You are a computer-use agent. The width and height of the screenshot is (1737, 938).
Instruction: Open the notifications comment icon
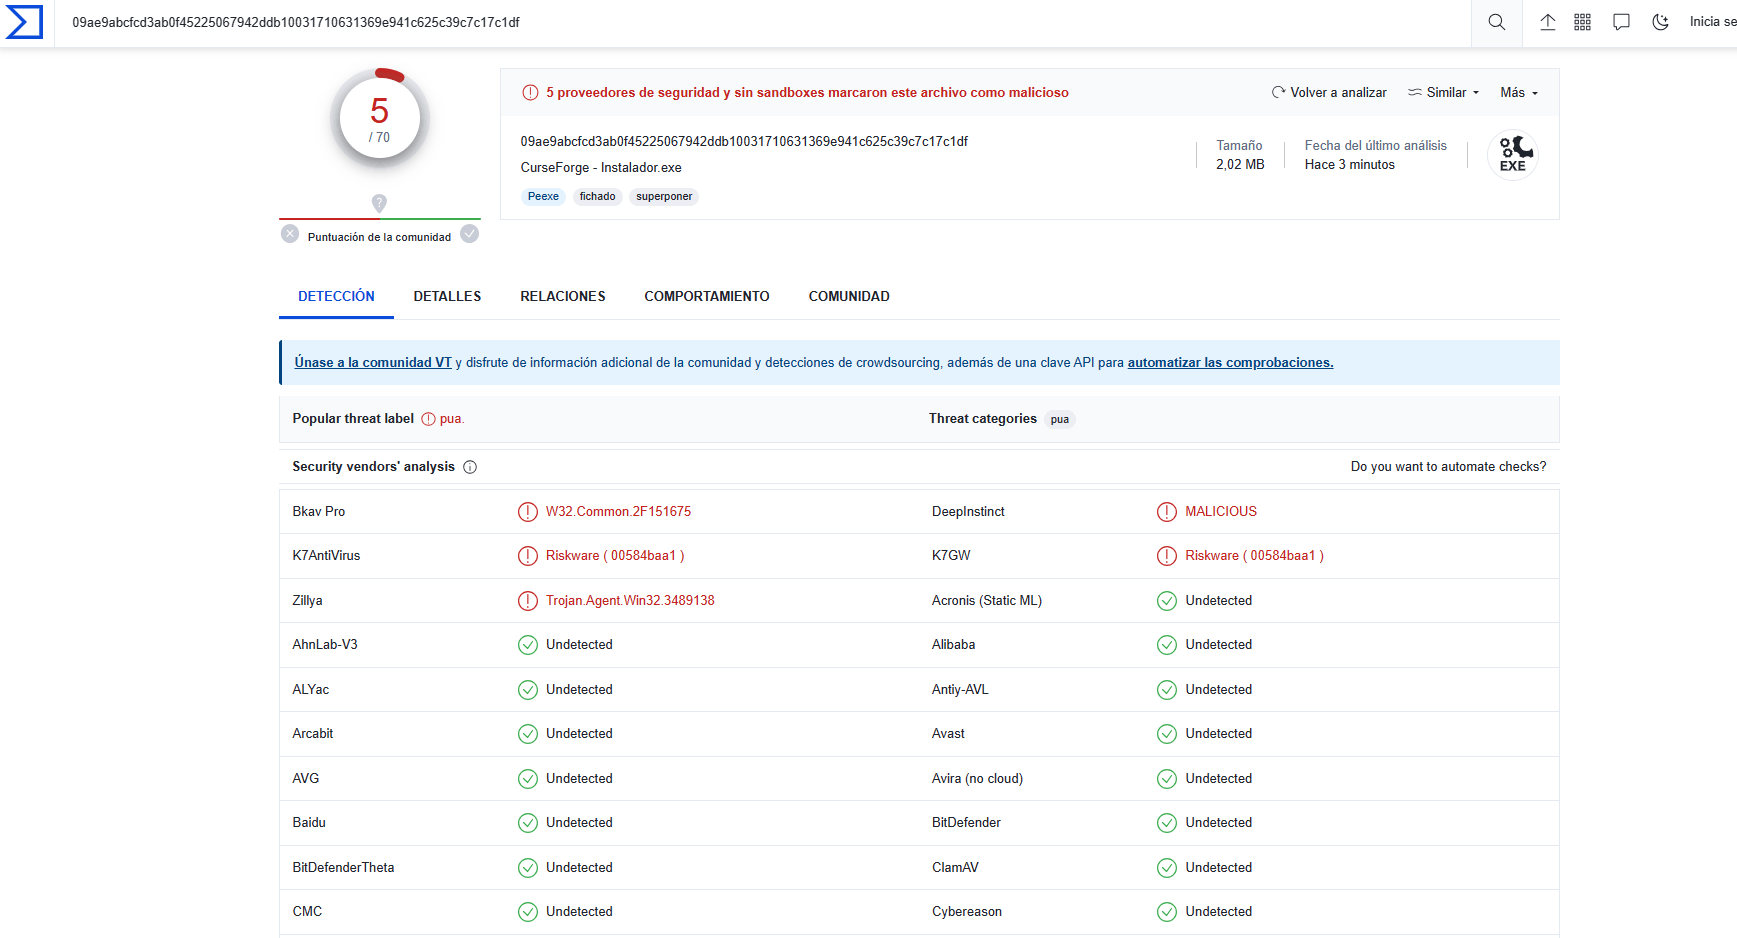pyautogui.click(x=1621, y=22)
